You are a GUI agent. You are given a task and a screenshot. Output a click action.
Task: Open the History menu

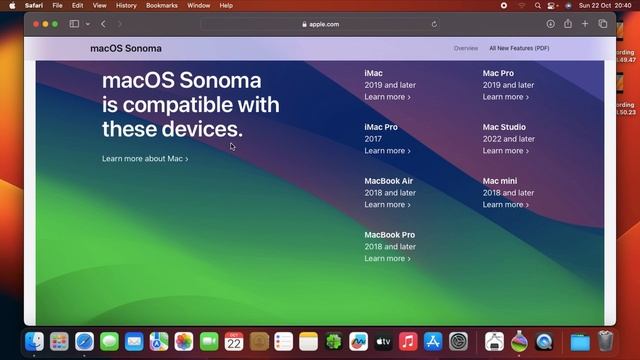[x=126, y=5]
